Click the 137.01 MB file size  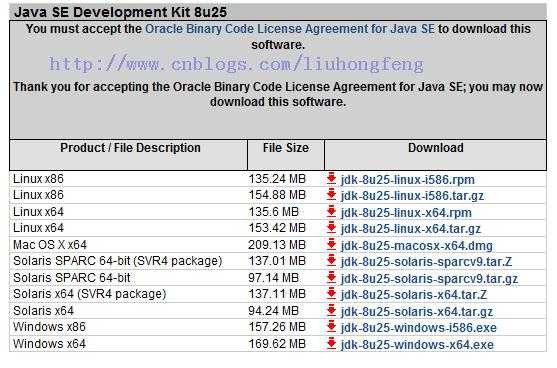[x=277, y=261]
